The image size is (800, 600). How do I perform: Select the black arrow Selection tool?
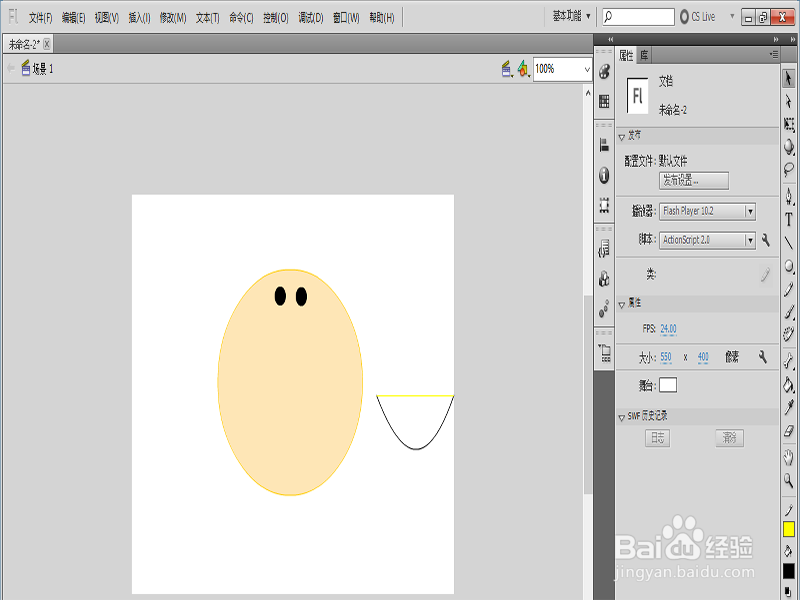pos(789,78)
